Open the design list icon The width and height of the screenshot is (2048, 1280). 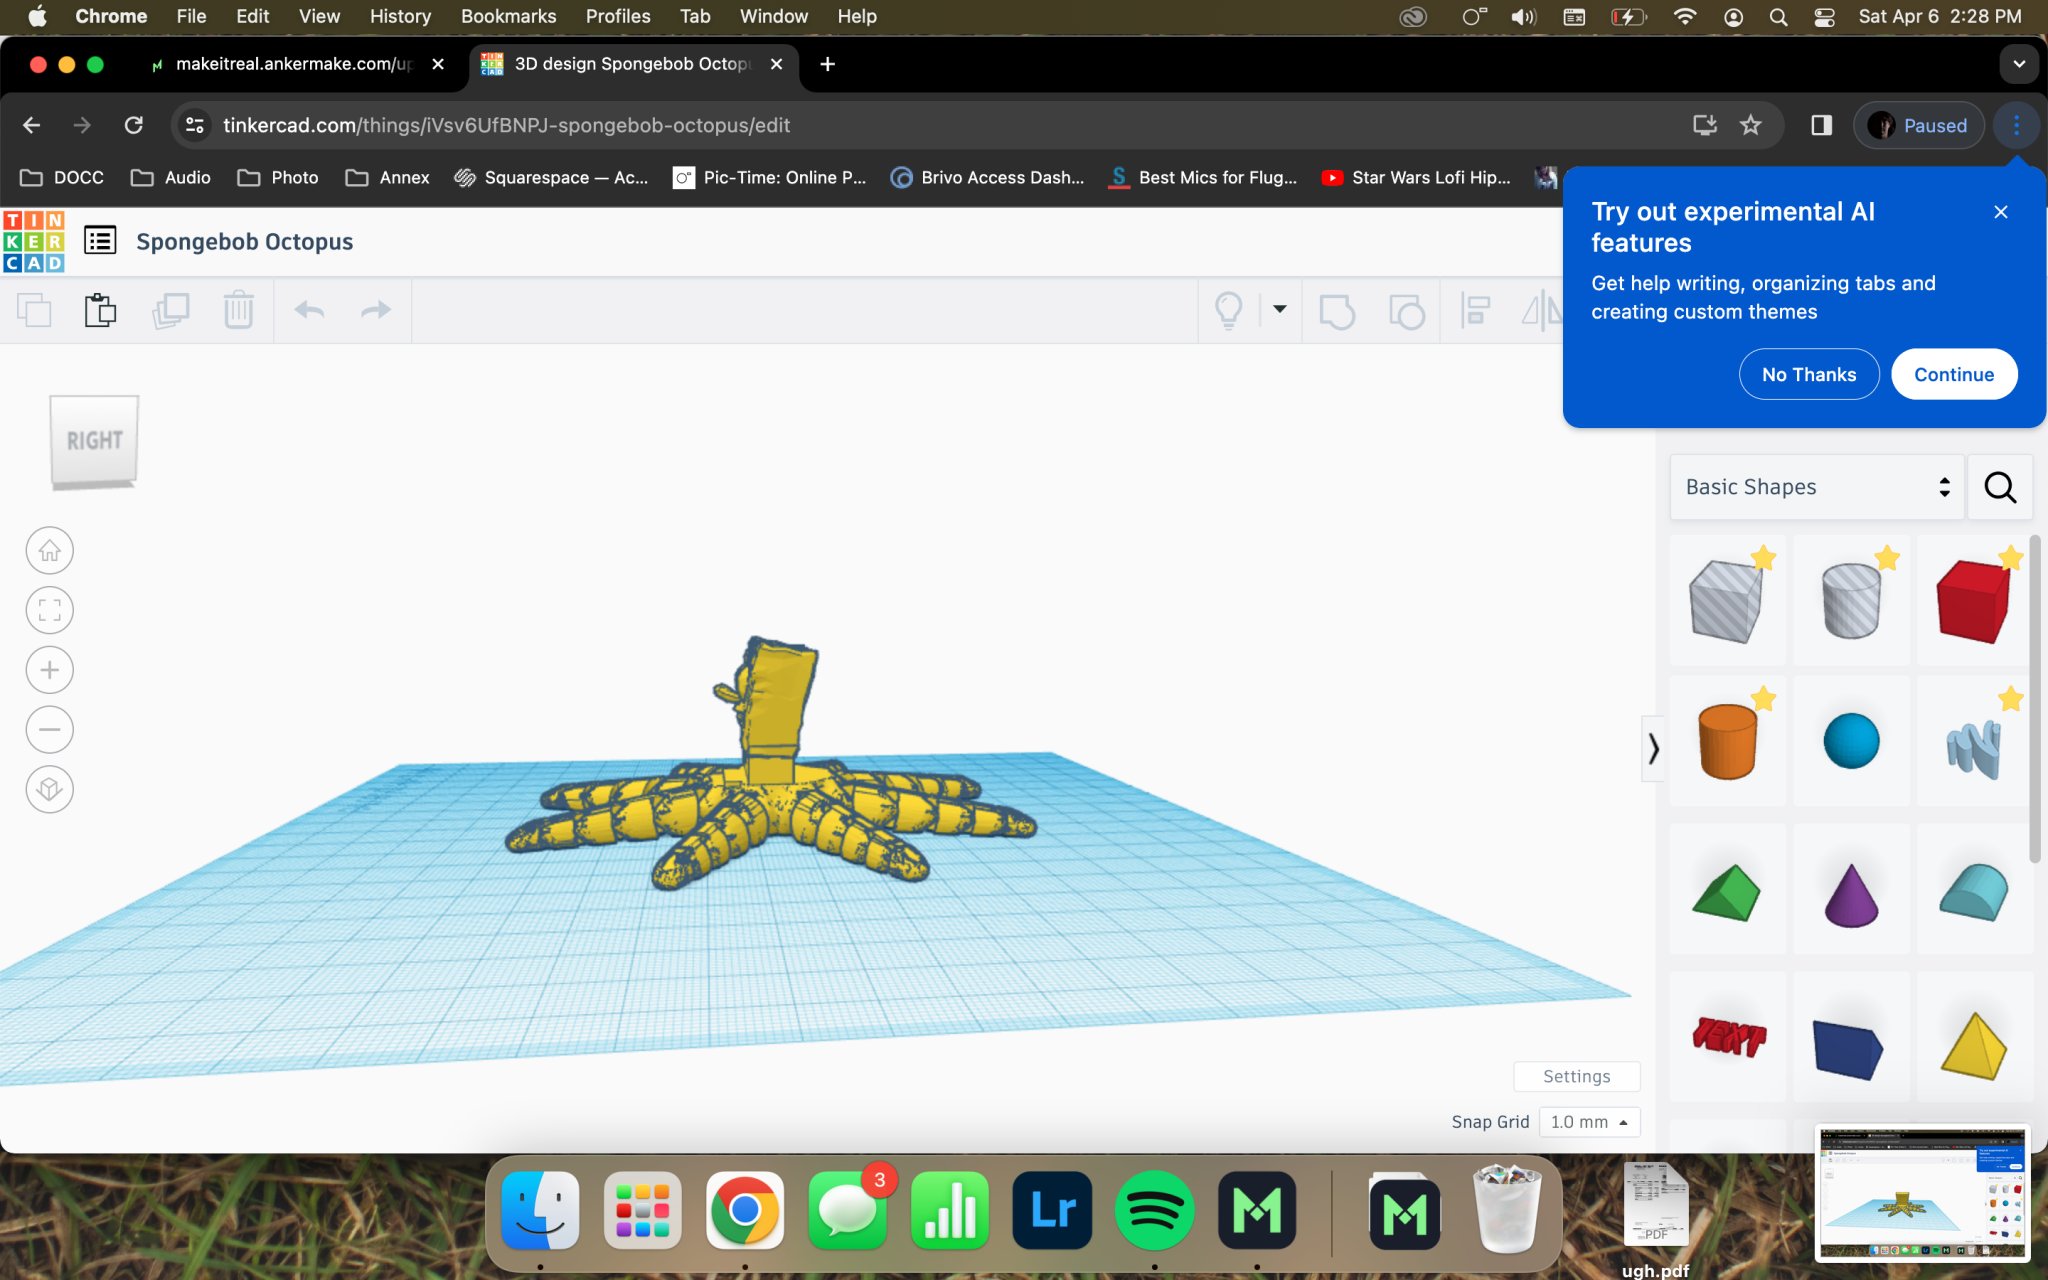click(x=100, y=241)
